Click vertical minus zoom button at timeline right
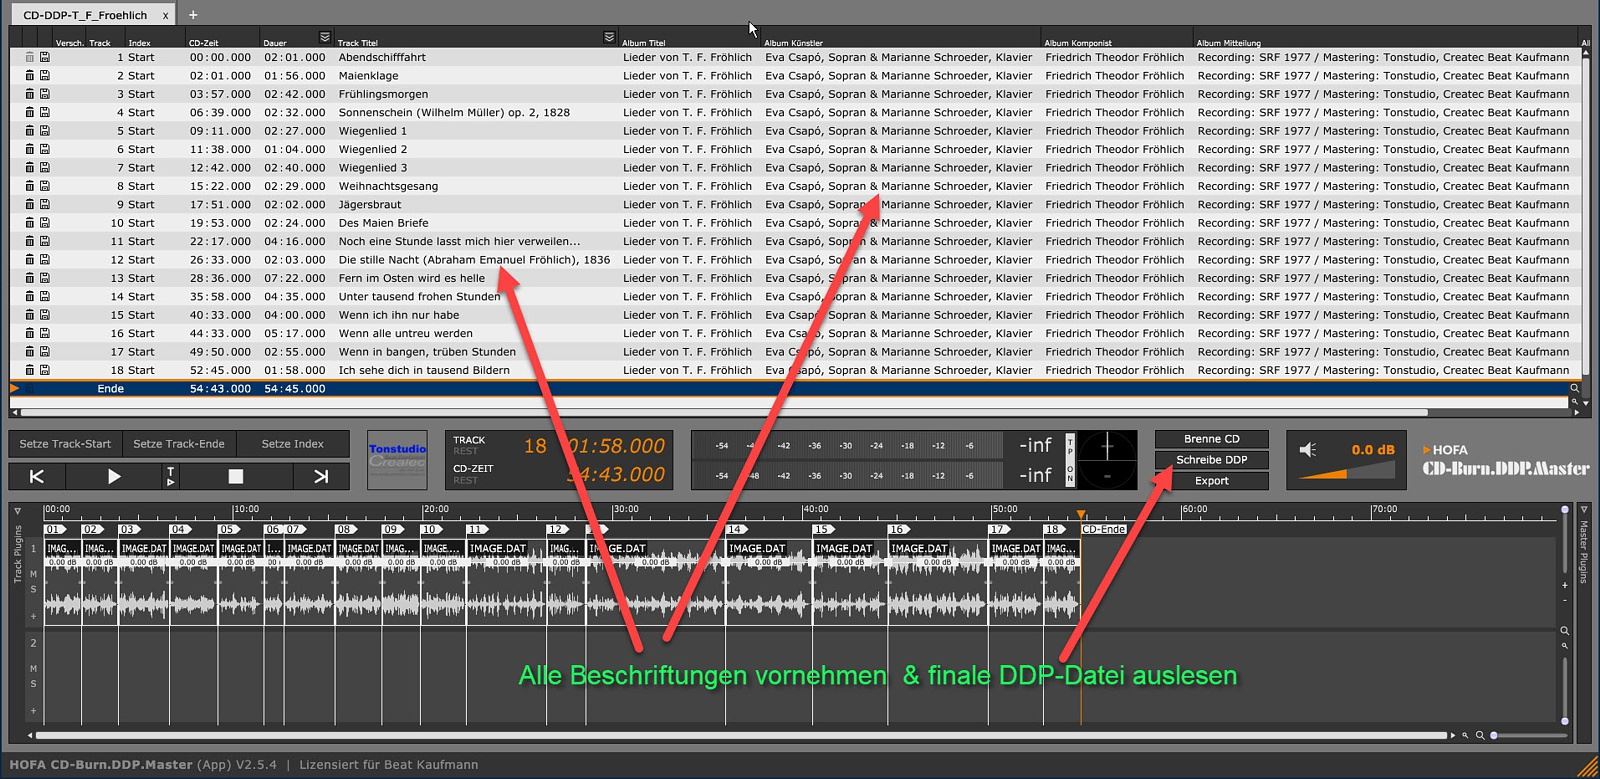 [1565, 600]
